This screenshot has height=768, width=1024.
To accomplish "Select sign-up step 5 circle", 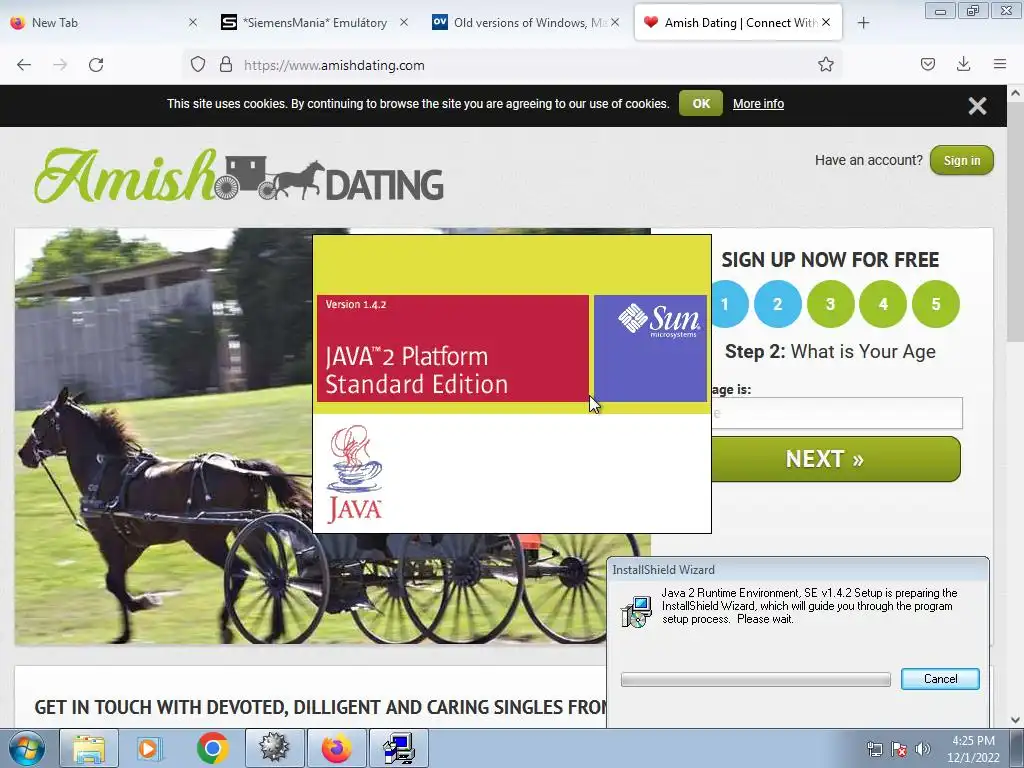I will (x=936, y=304).
